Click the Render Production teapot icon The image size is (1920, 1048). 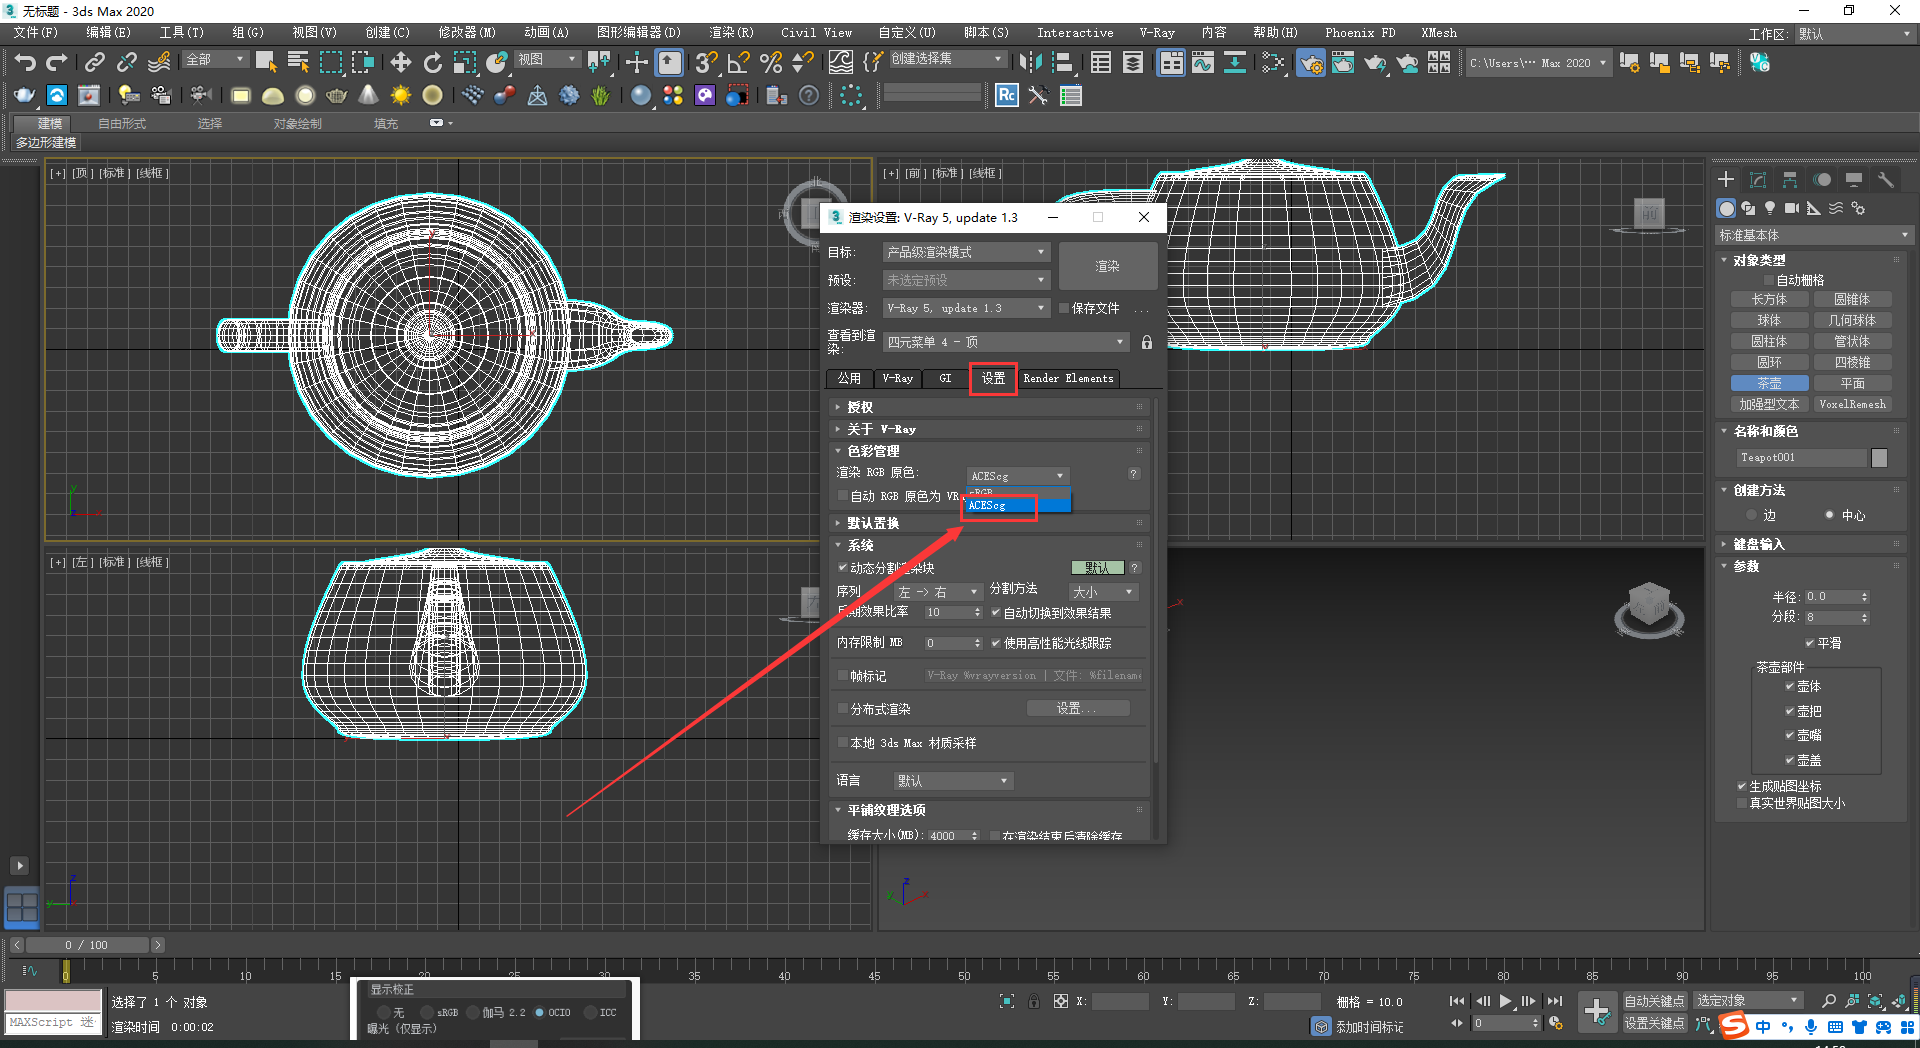1375,63
